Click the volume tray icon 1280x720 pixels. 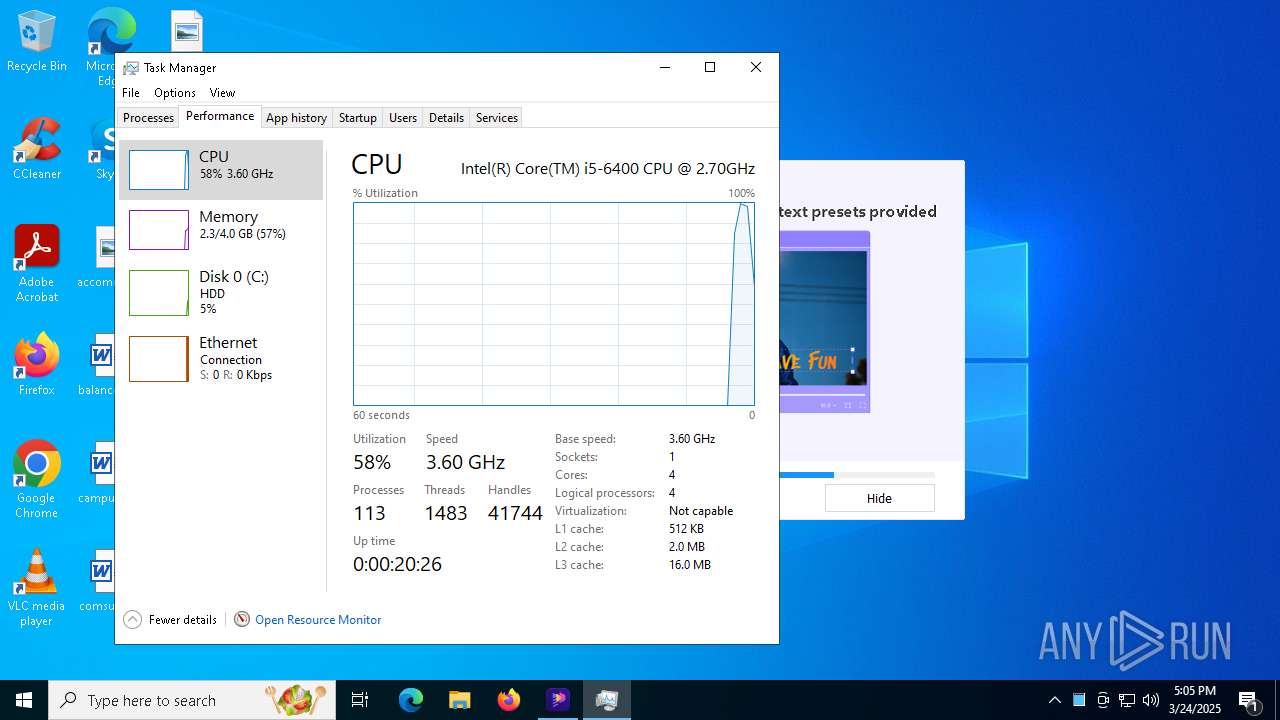coord(1151,700)
